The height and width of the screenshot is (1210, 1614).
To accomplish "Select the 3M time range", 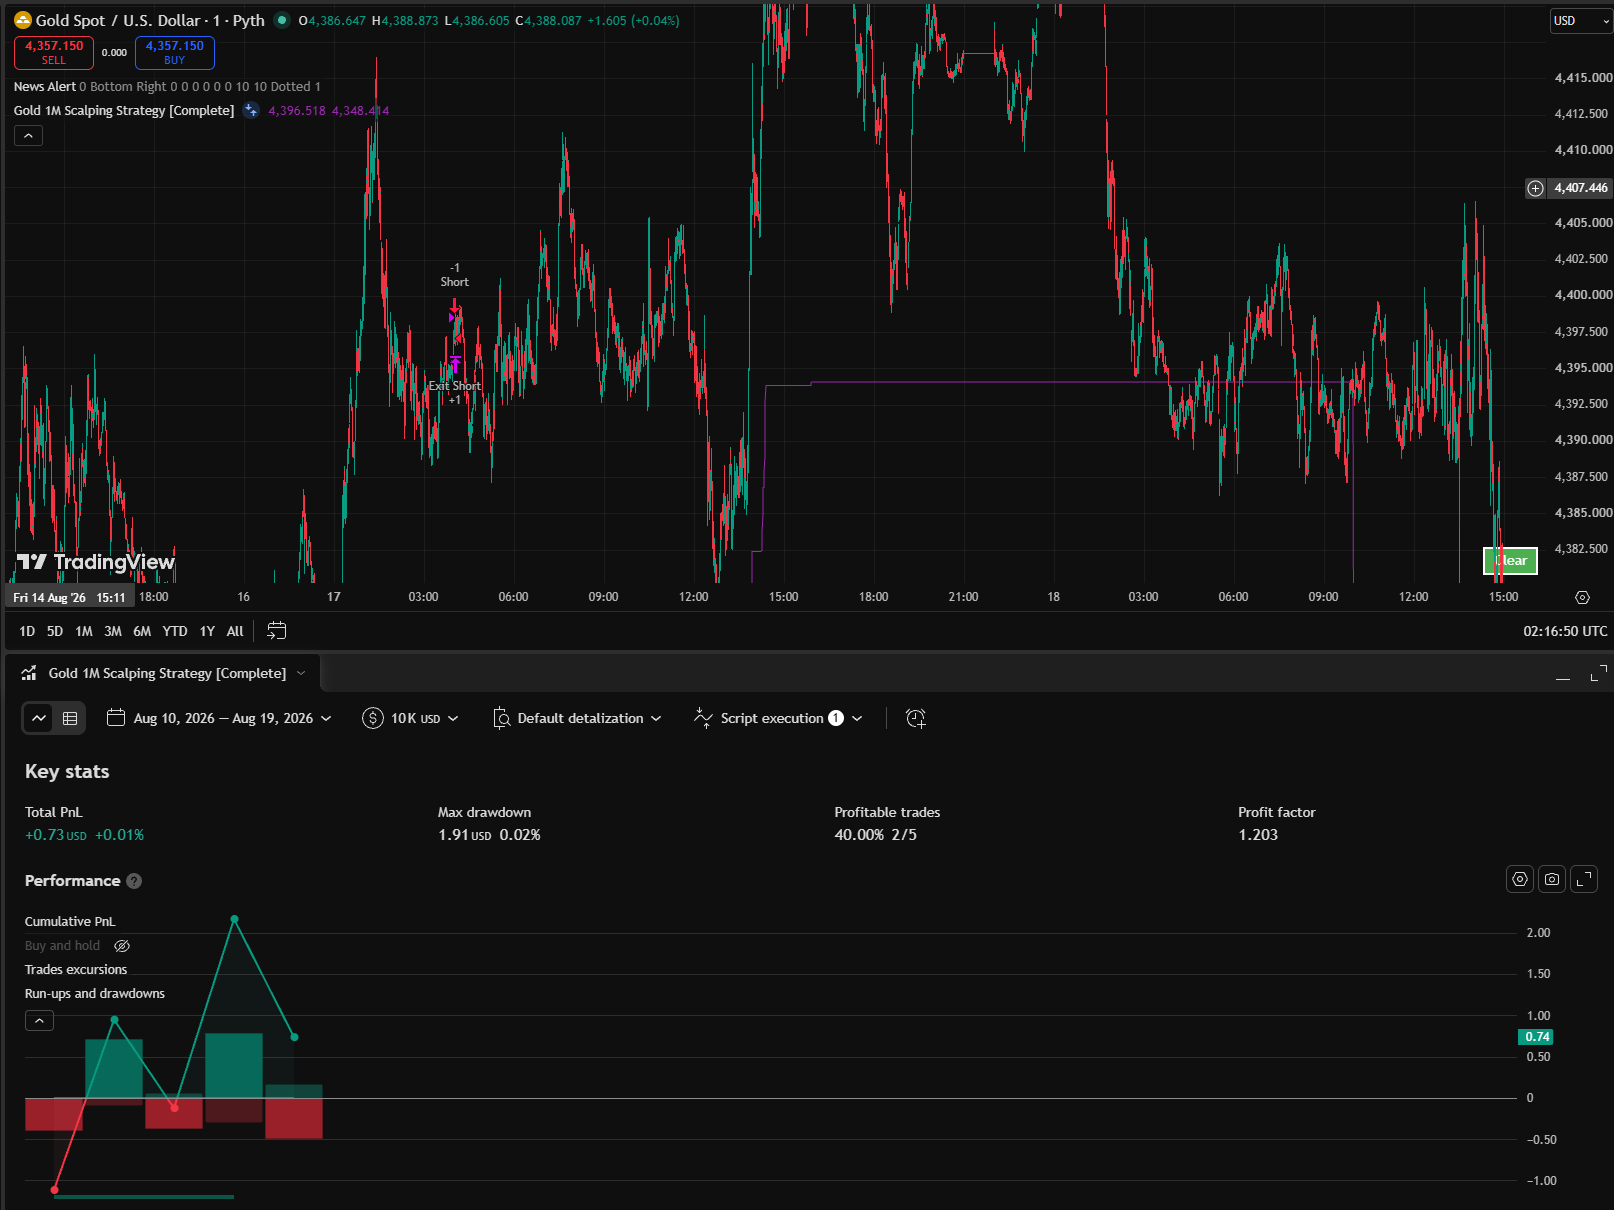I will pyautogui.click(x=113, y=631).
